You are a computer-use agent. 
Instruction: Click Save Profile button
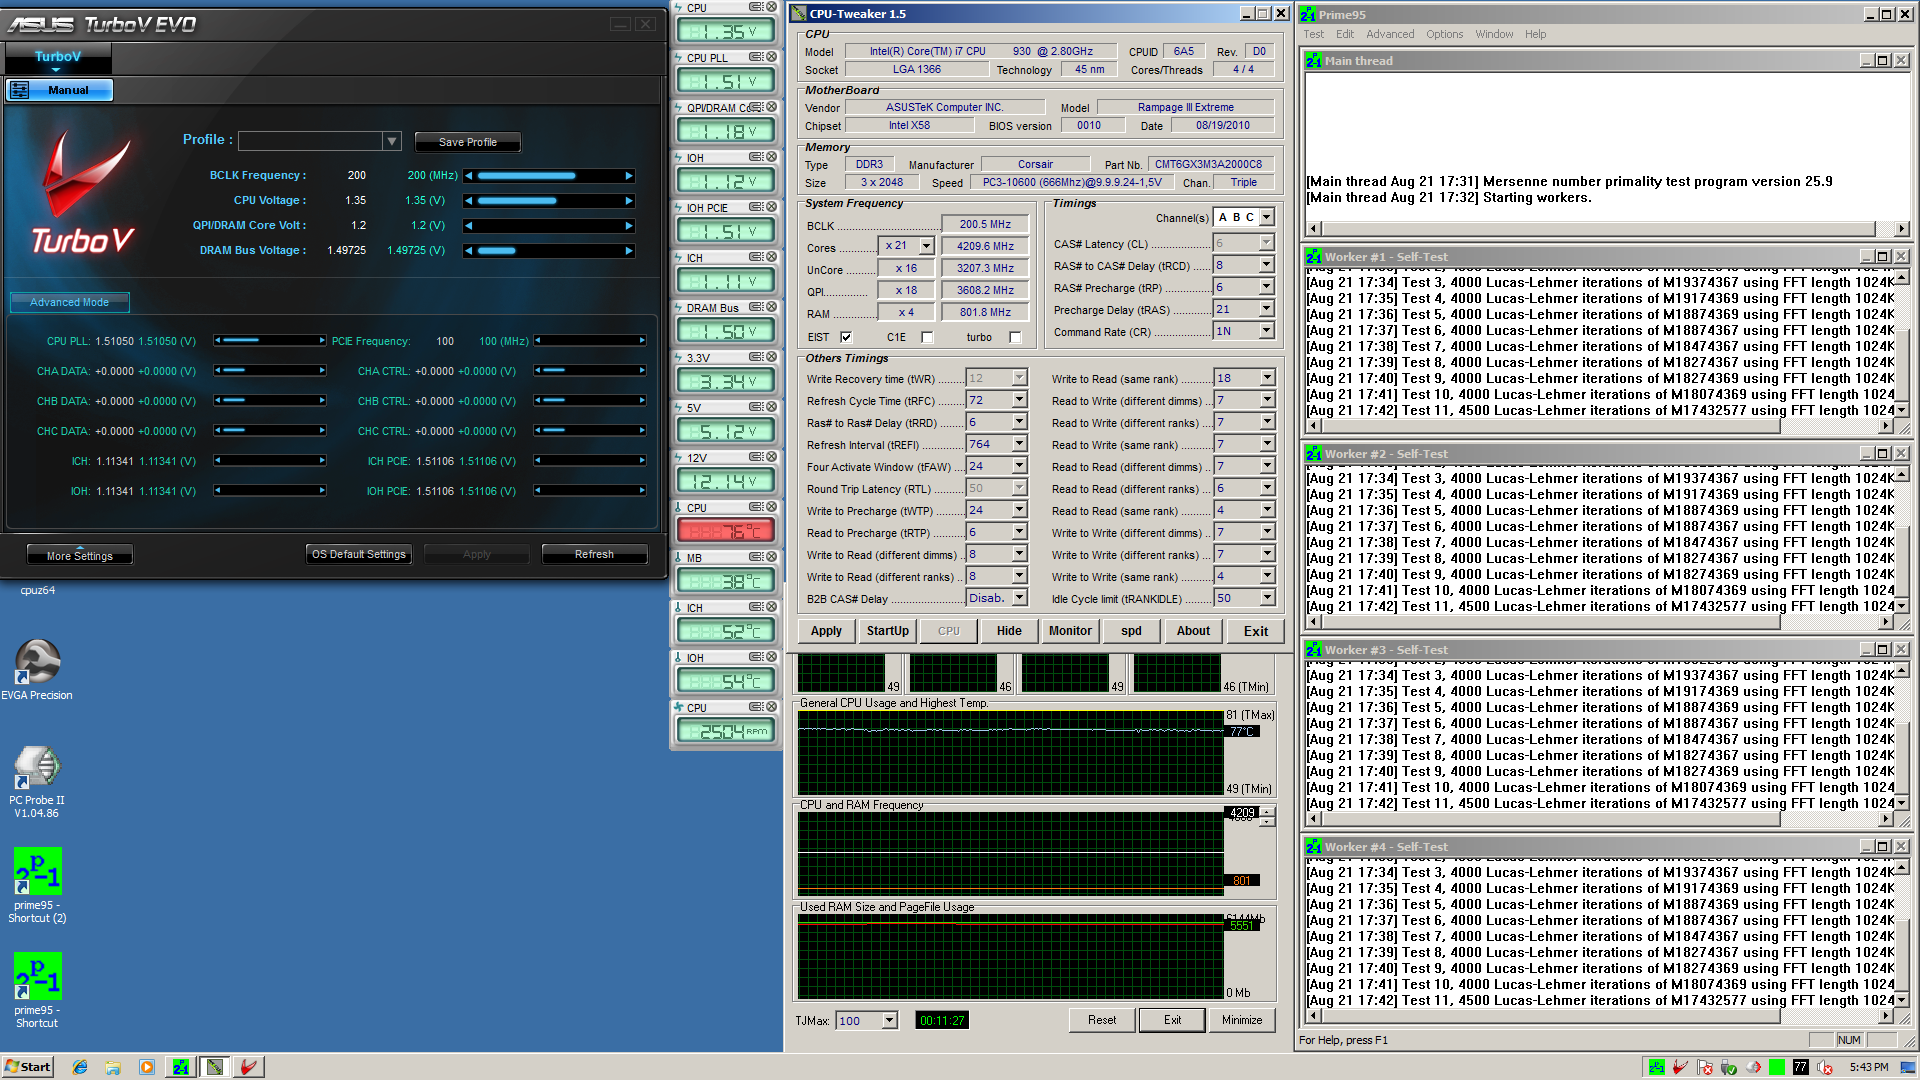(467, 142)
